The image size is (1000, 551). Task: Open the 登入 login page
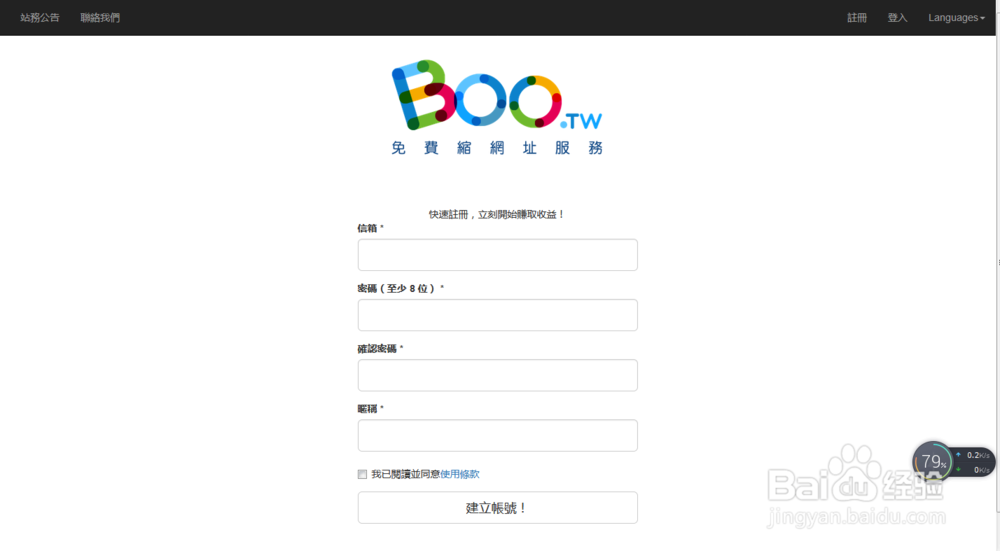click(x=897, y=18)
